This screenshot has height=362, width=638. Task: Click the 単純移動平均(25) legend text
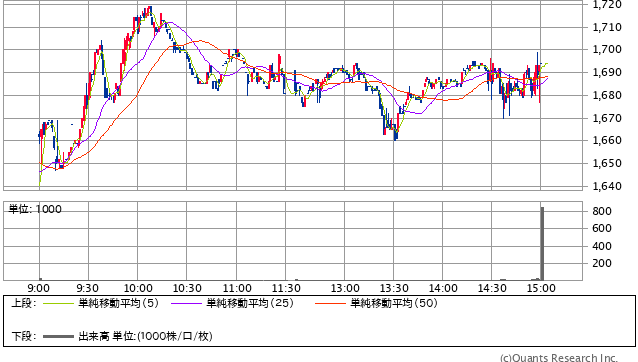pyautogui.click(x=250, y=303)
